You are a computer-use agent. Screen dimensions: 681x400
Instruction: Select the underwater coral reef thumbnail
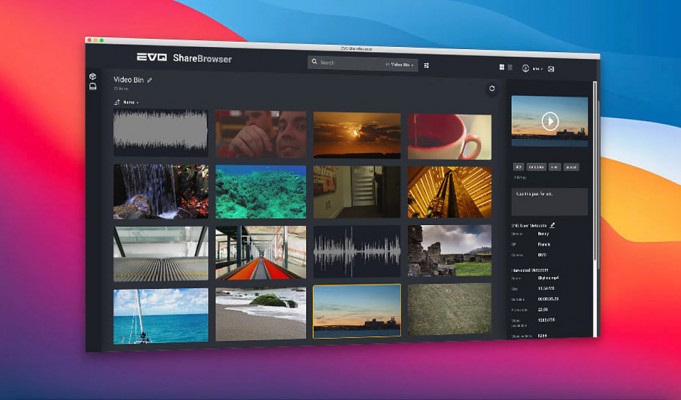point(261,192)
